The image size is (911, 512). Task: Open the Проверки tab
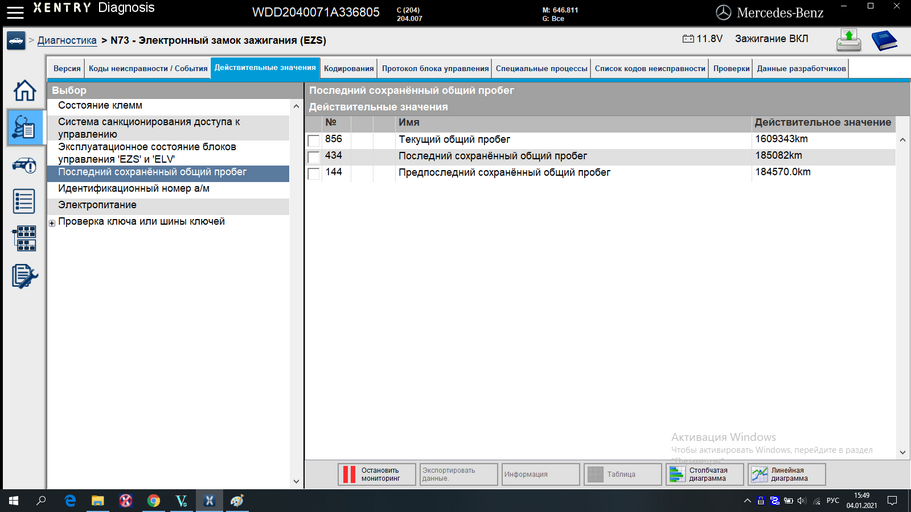pyautogui.click(x=731, y=69)
